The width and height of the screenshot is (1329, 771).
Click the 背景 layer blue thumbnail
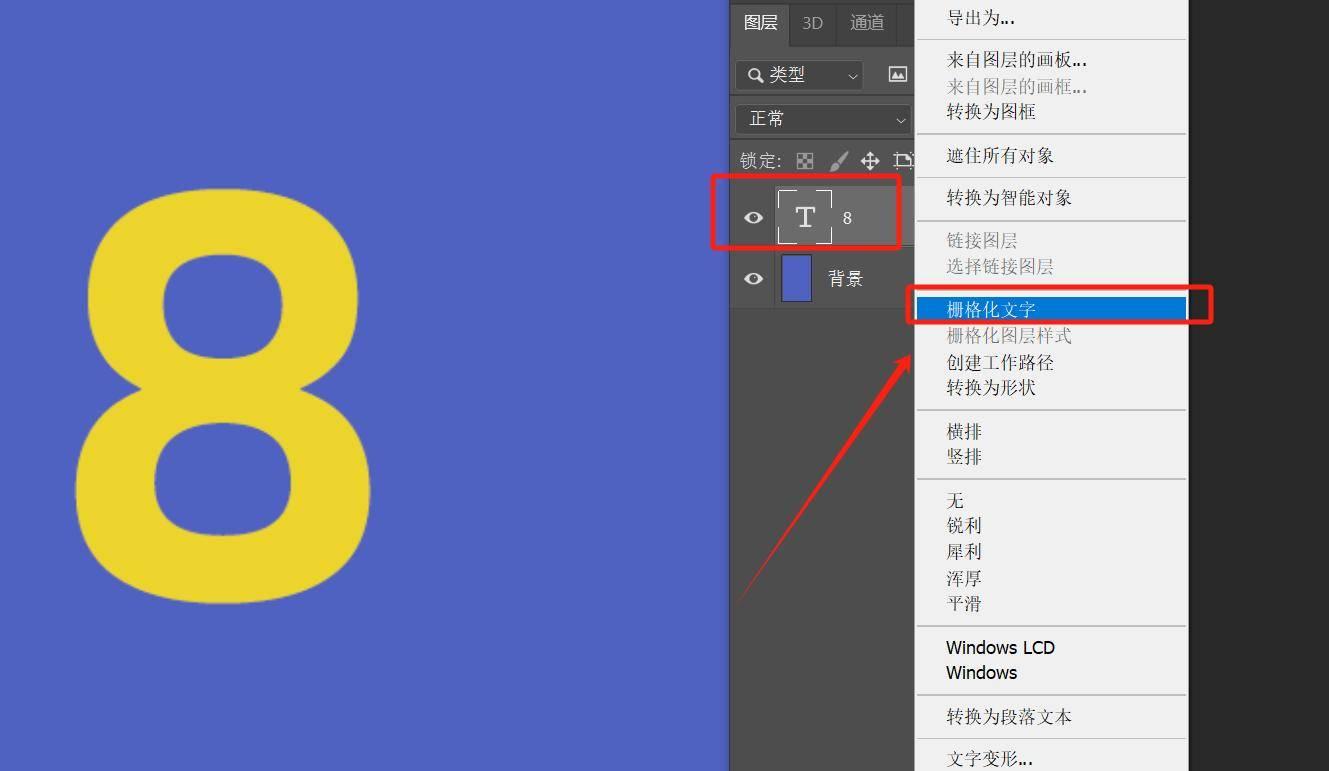point(796,279)
